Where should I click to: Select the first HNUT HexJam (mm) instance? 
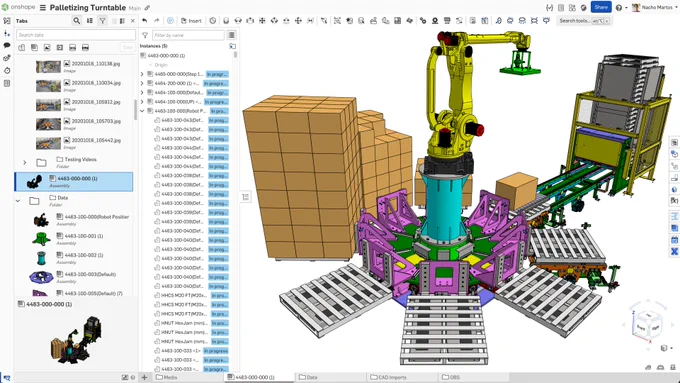[x=191, y=323]
